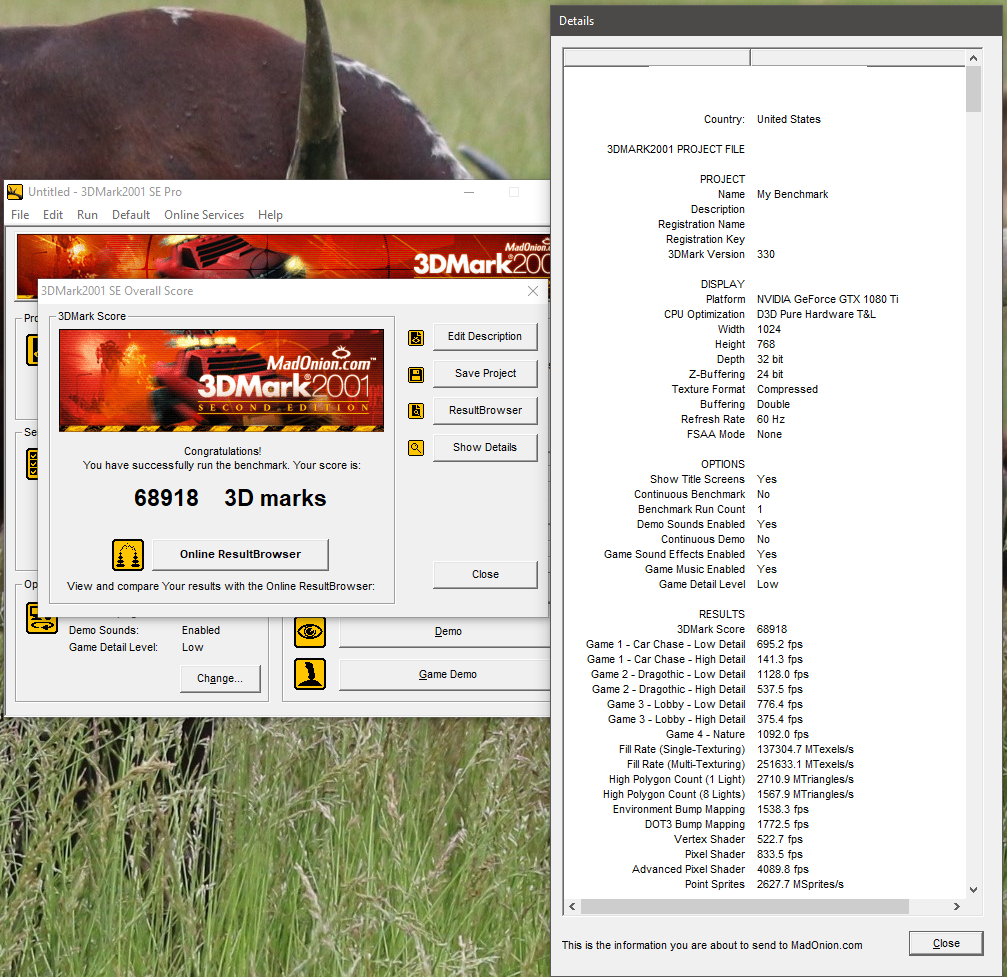Click '3DMARK2001 PROJECT FILE' heading
The width and height of the screenshot is (1007, 977).
point(676,149)
